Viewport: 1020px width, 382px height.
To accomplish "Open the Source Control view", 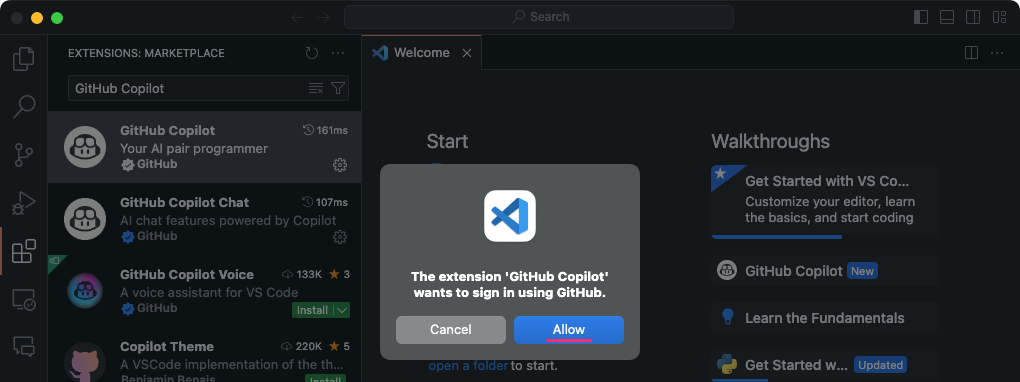I will [24, 155].
